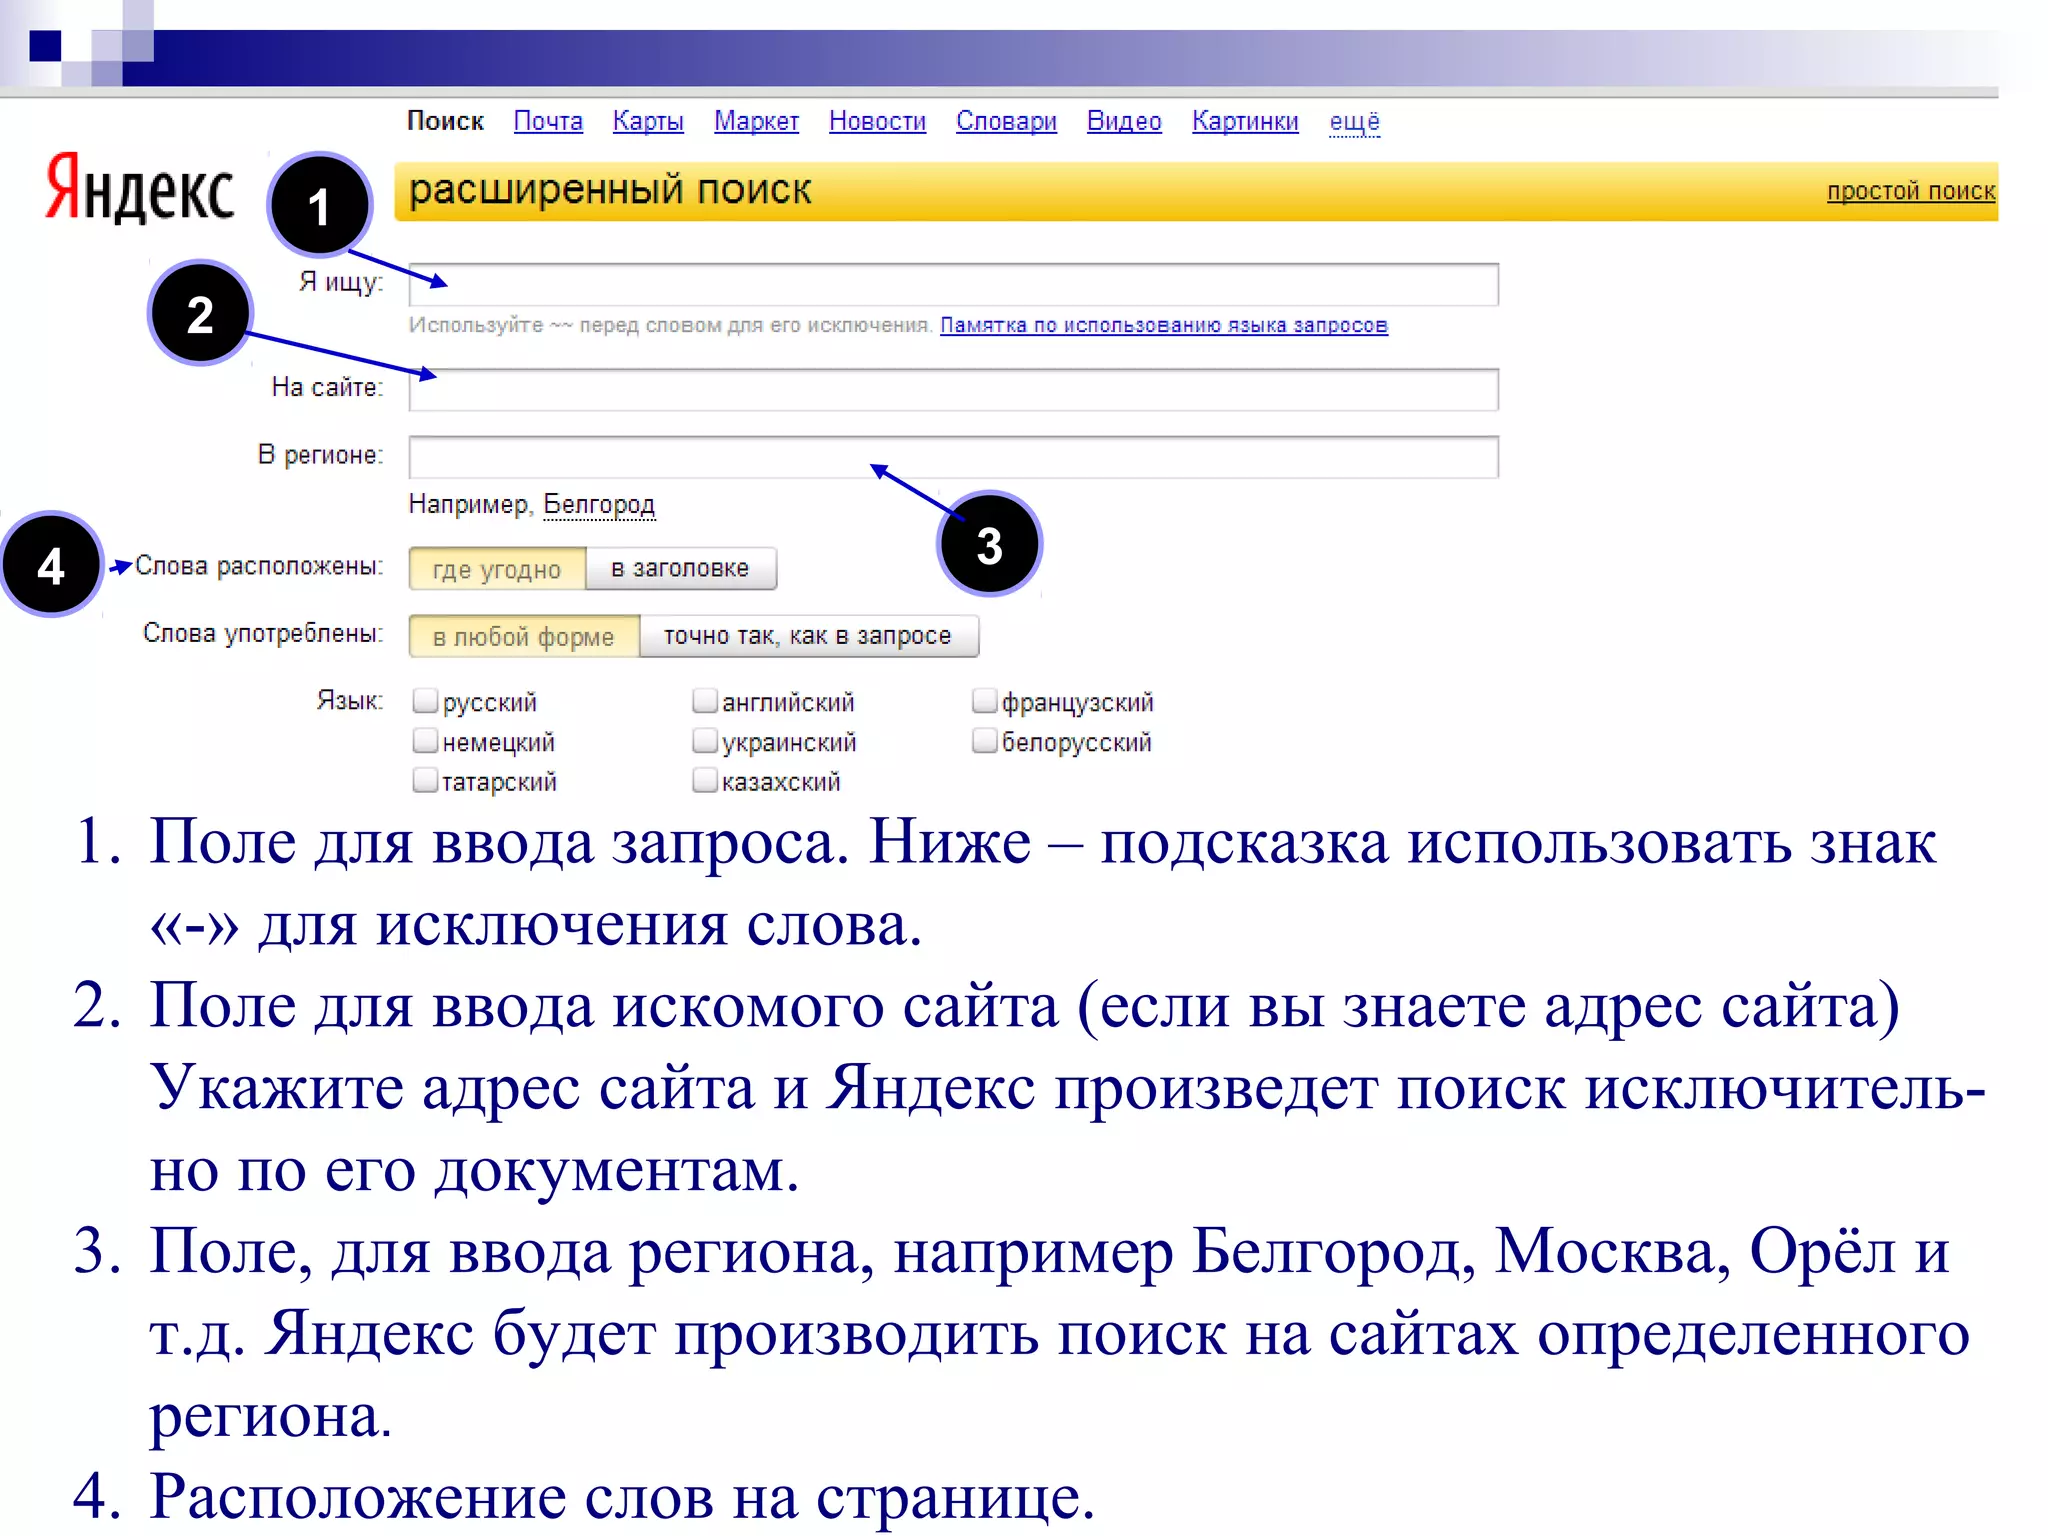This screenshot has height=1536, width=2048.
Task: Open the Карты service link
Action: (x=648, y=121)
